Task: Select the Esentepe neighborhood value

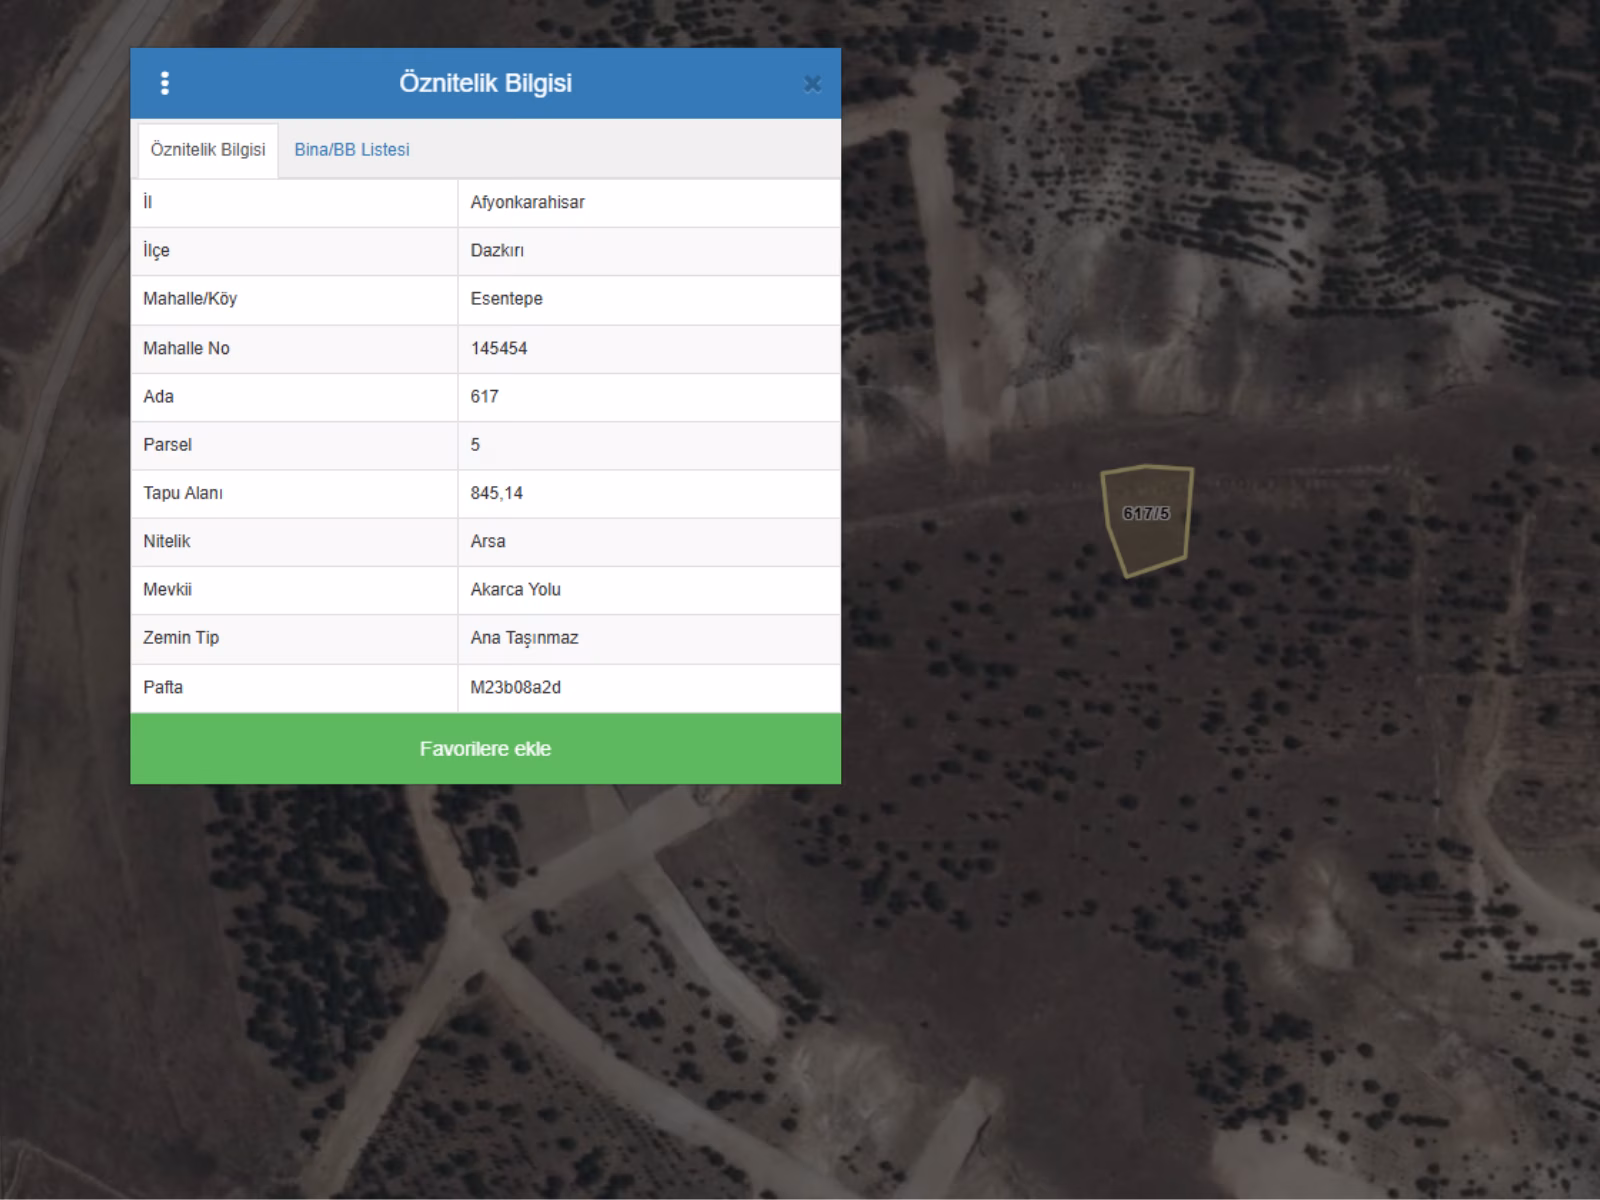Action: [x=506, y=299]
